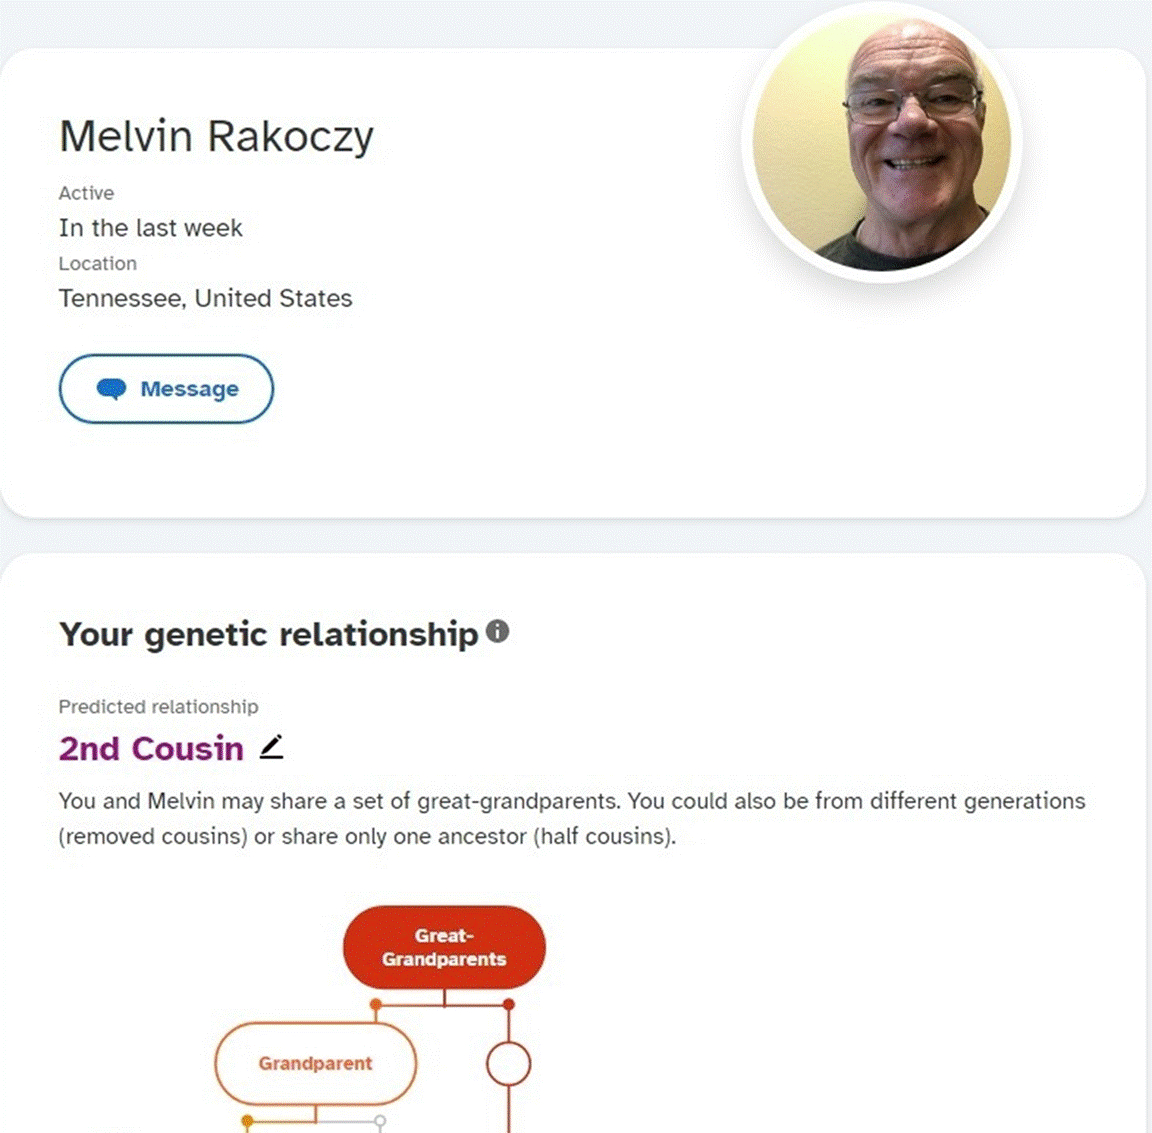This screenshot has height=1133, width=1152.
Task: Edit predicted relationship with the pencil icon
Action: point(272,747)
